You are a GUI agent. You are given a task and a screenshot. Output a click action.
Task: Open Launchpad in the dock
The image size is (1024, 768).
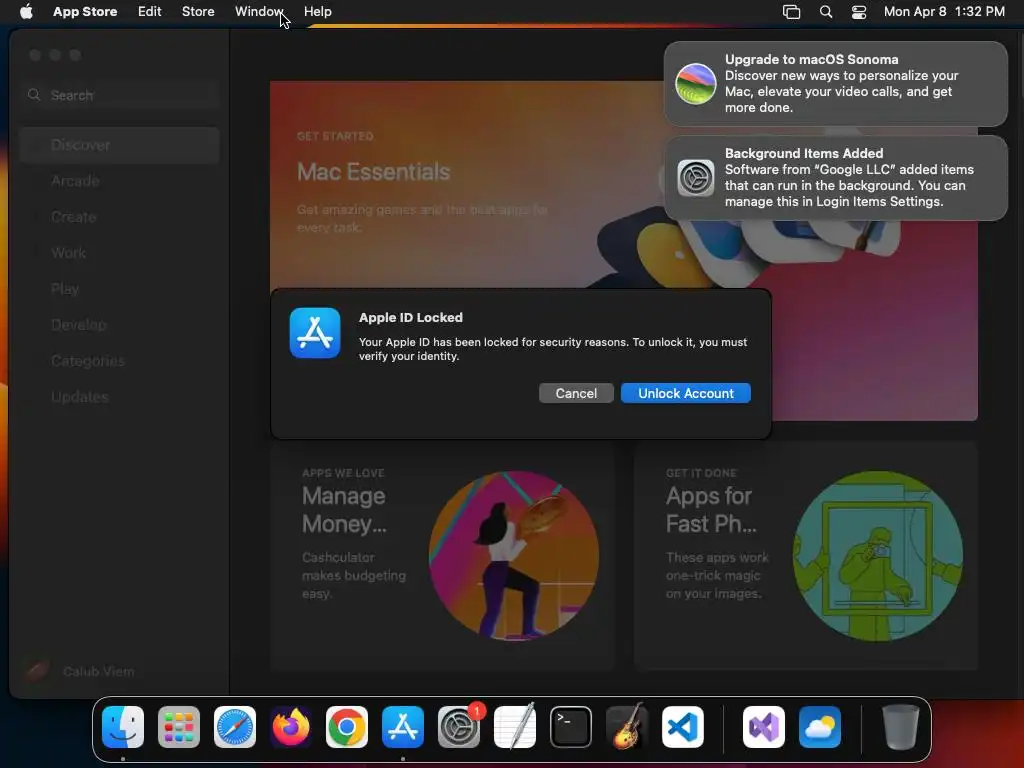point(179,727)
